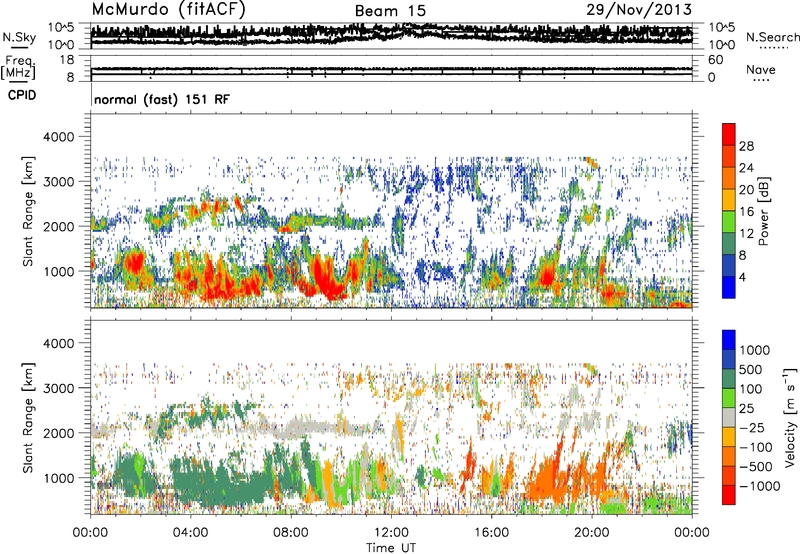Click the '18' frequency axis tick
Image resolution: width=800 pixels, height=554 pixels.
tap(67, 60)
